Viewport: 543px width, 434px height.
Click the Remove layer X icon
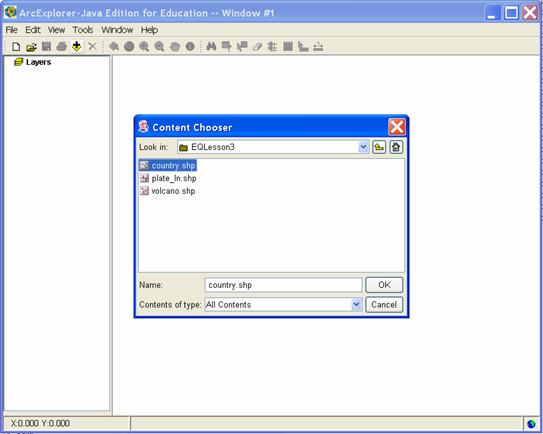[x=92, y=46]
